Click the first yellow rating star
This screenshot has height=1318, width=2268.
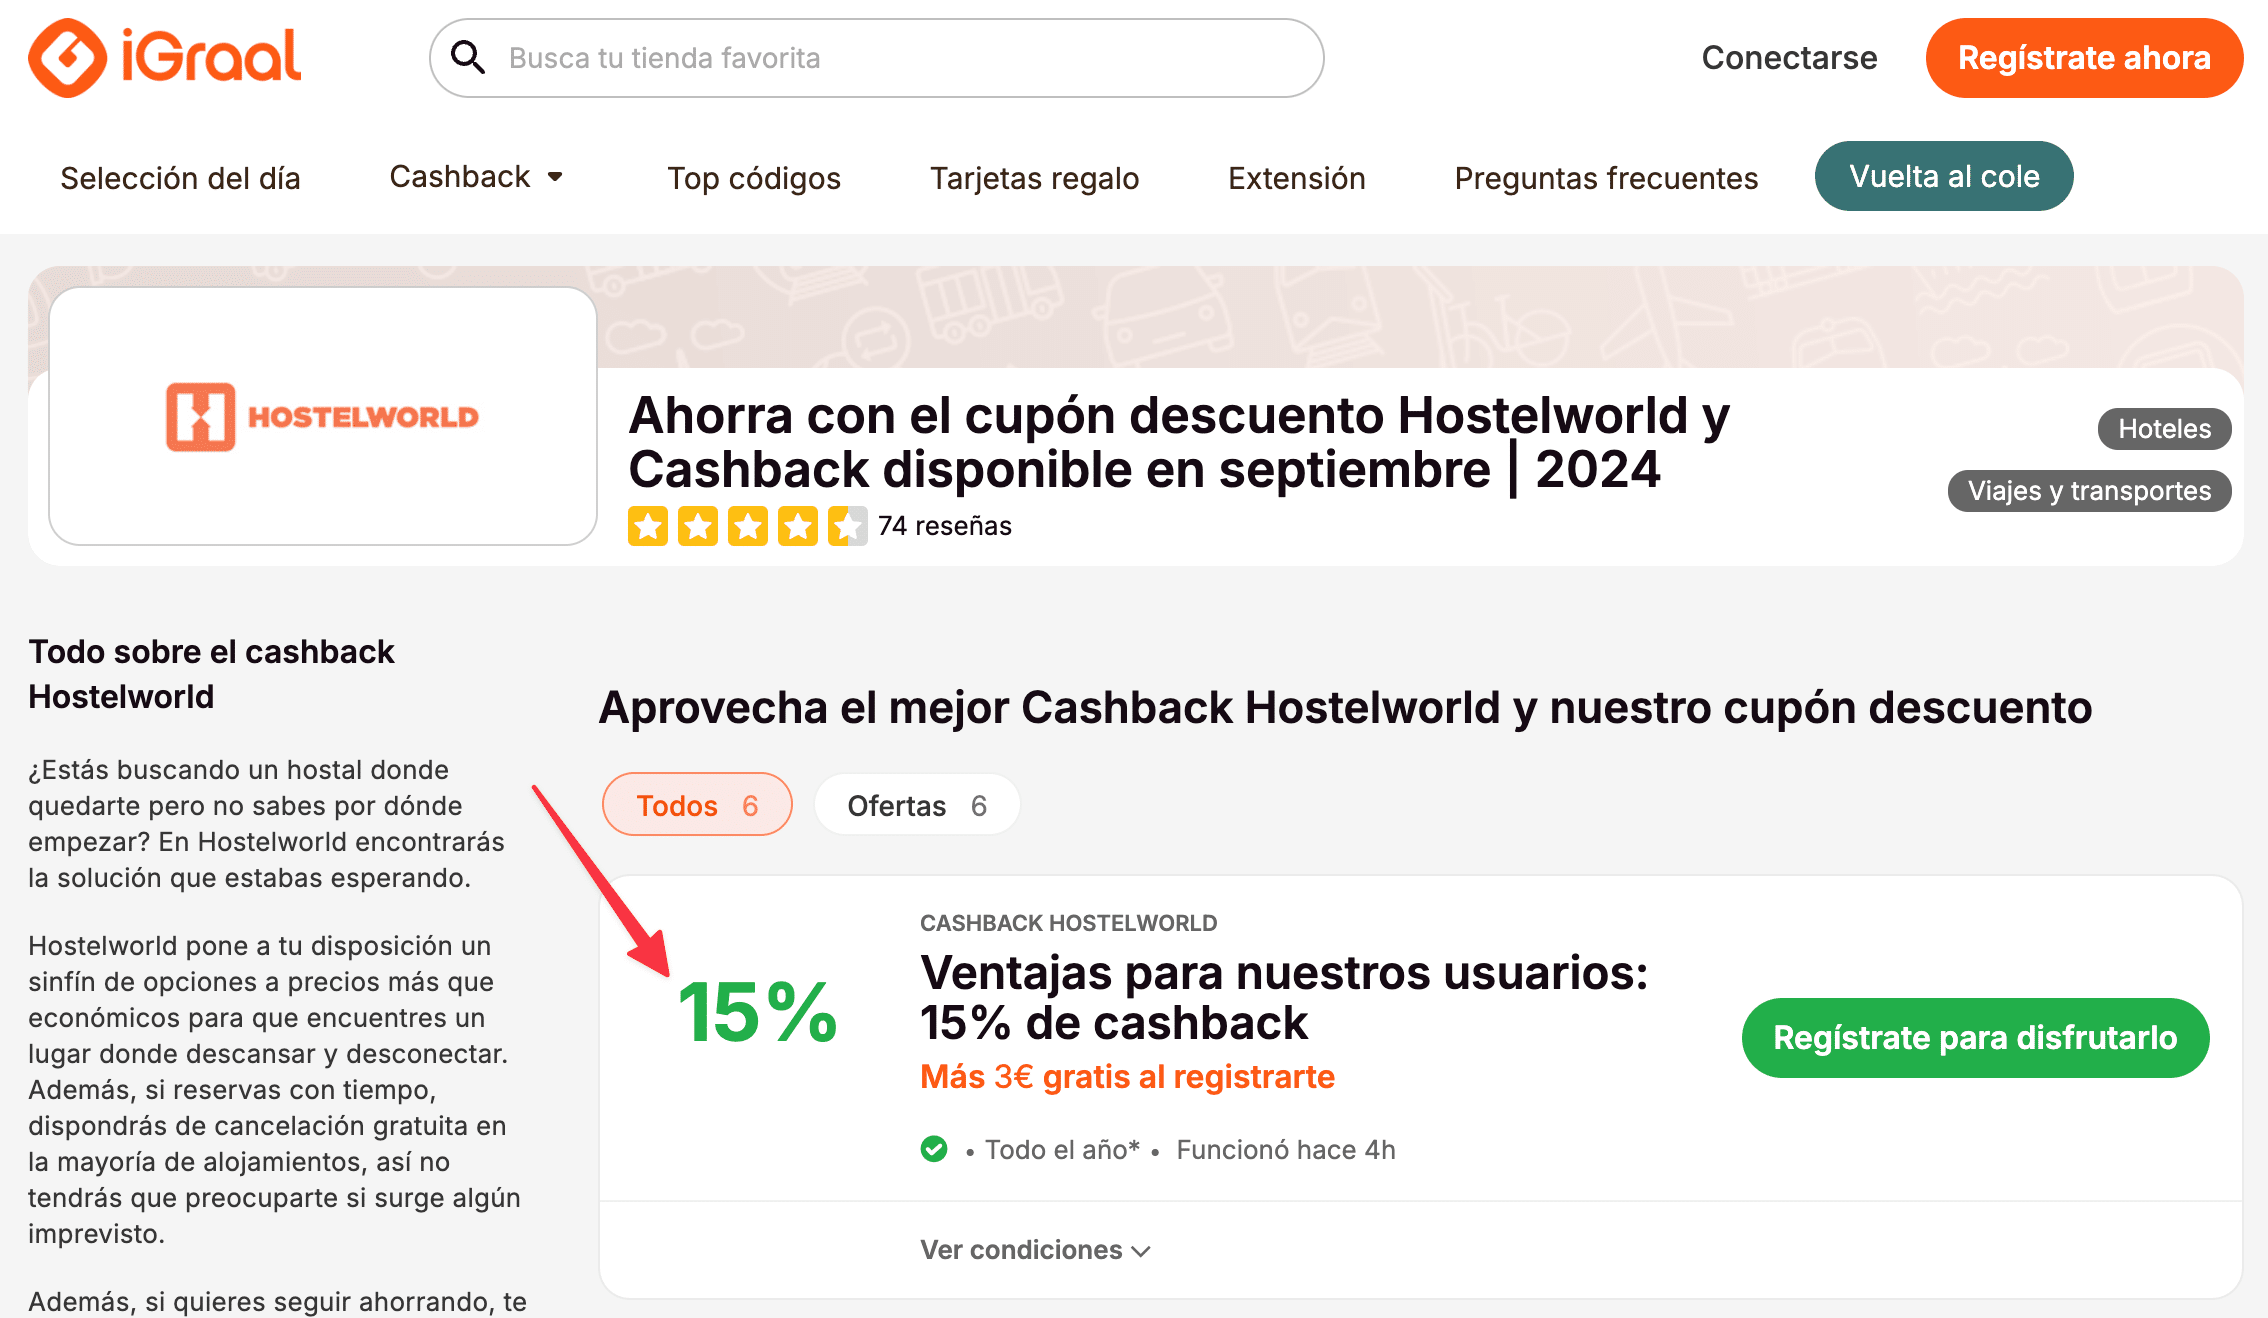coord(647,526)
